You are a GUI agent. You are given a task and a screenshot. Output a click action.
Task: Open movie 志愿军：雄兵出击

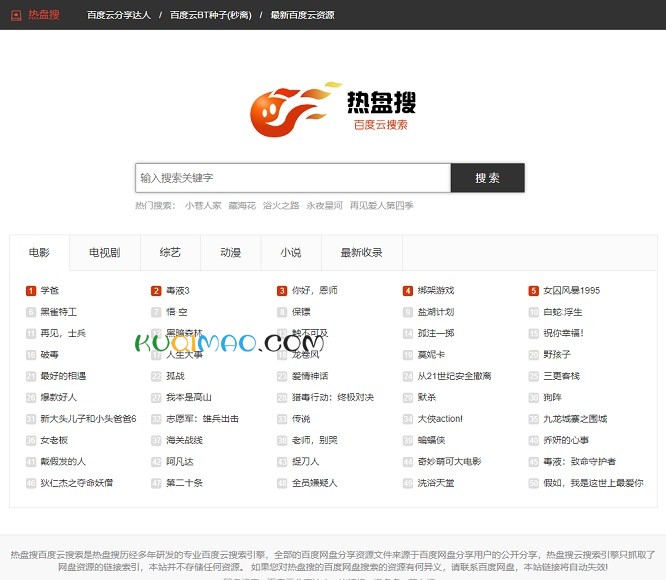(203, 419)
